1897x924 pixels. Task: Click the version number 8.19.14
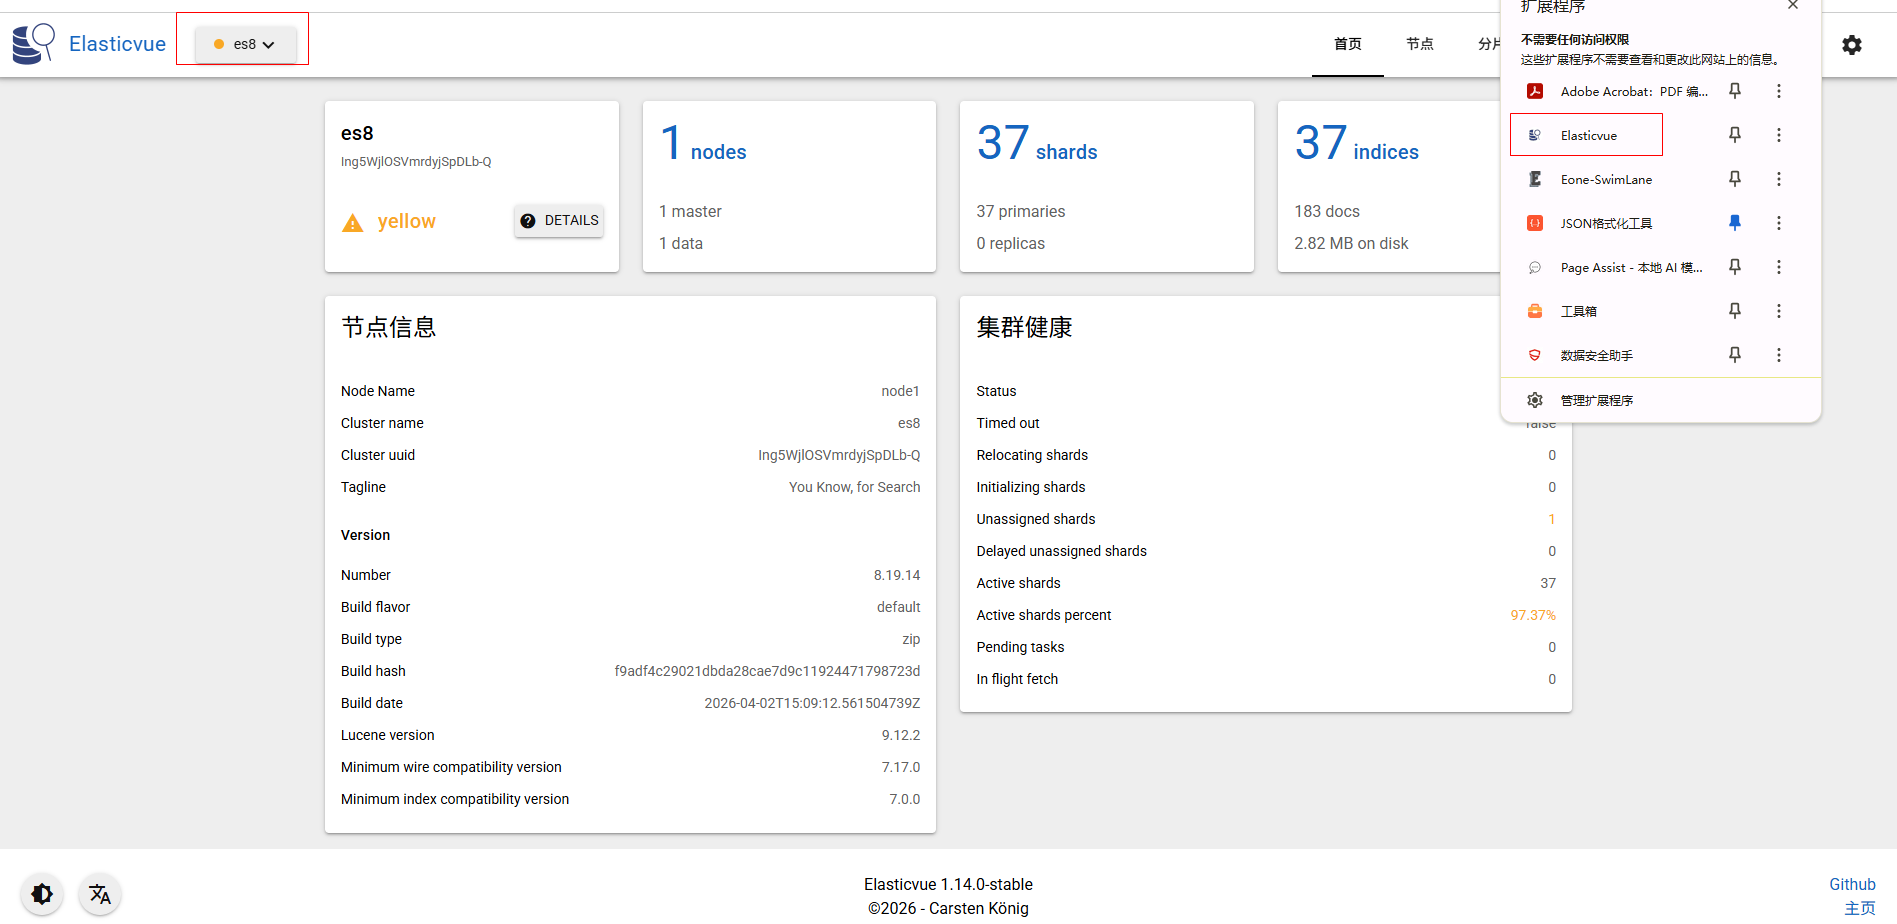tap(897, 575)
